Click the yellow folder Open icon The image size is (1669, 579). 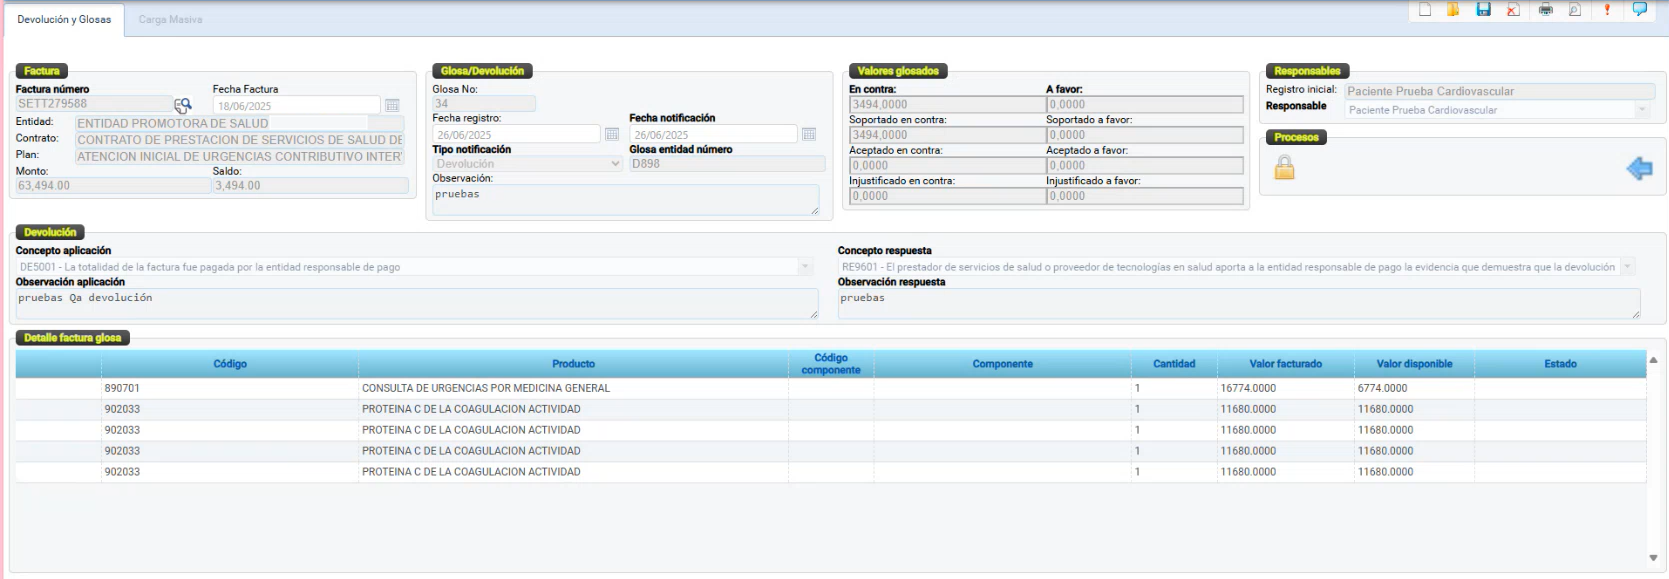(1453, 10)
